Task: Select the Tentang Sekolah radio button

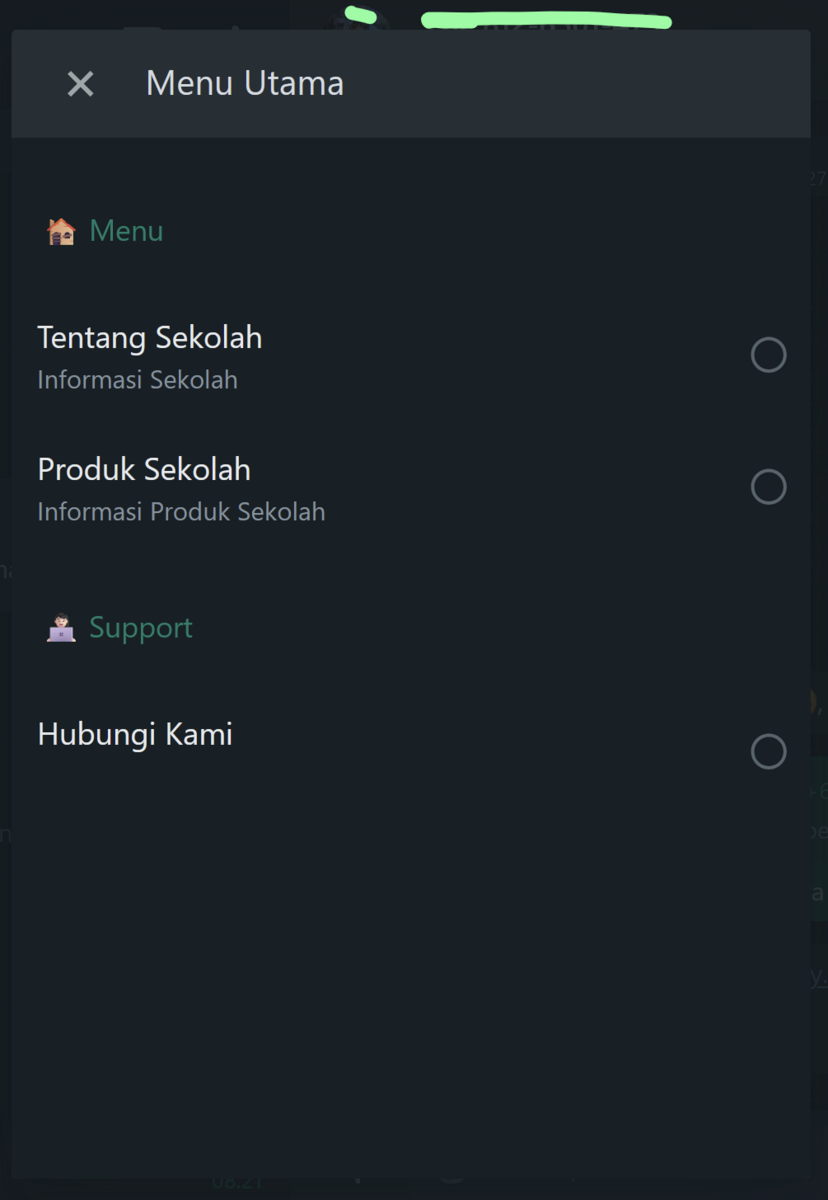Action: pyautogui.click(x=768, y=355)
